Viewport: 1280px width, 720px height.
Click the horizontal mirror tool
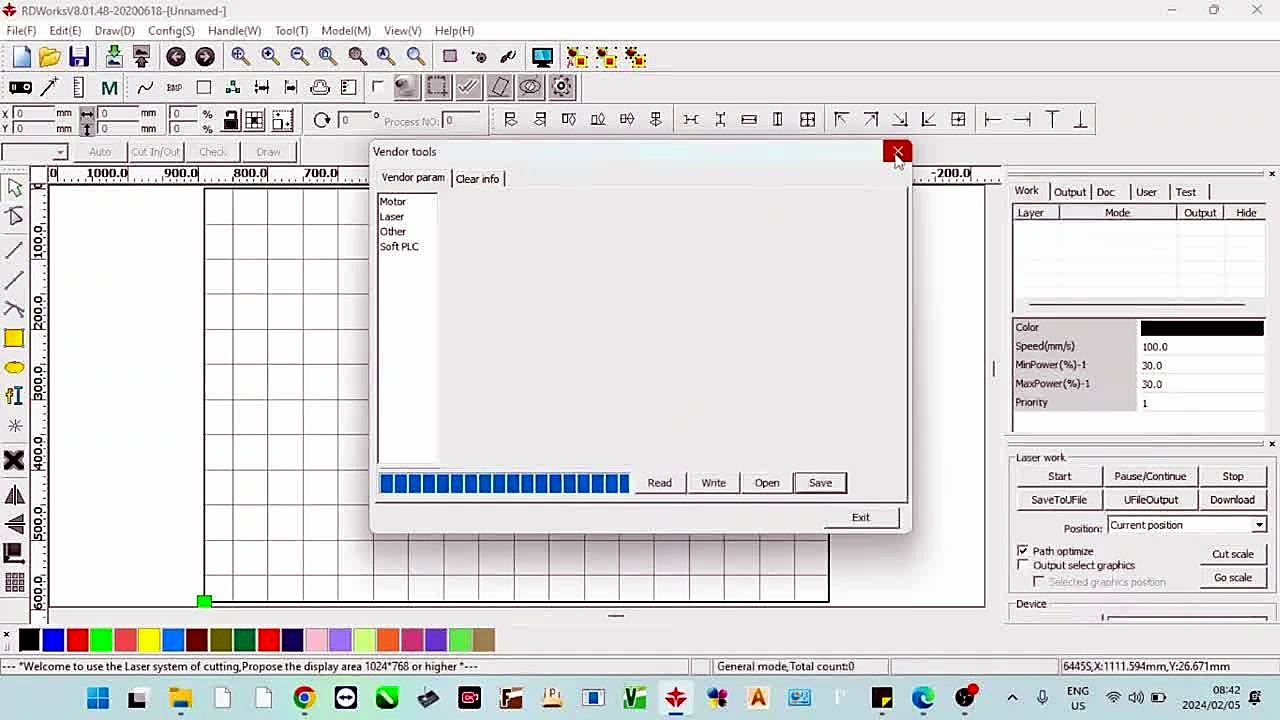[14, 495]
